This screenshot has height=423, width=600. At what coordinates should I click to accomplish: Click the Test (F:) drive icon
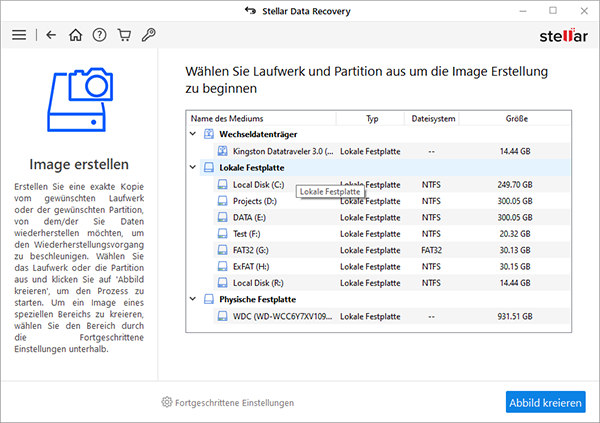click(x=223, y=234)
